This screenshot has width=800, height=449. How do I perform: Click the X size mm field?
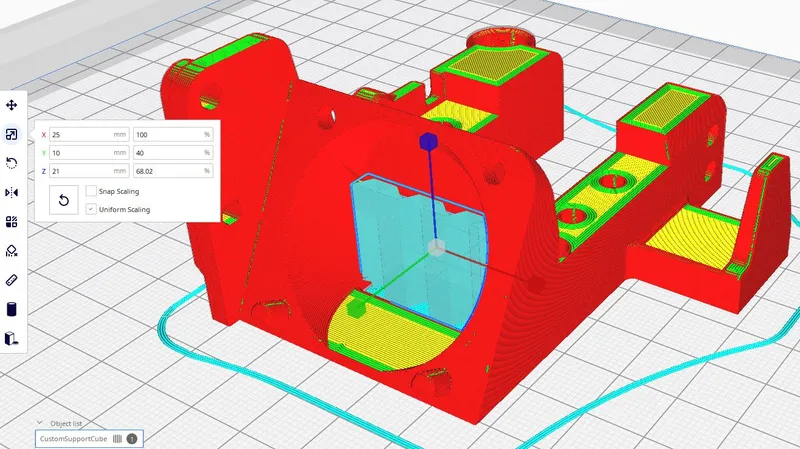click(x=82, y=134)
